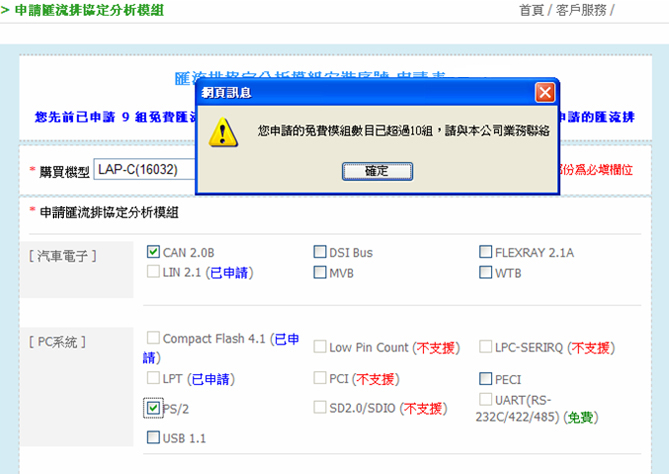
Task: Check the WTB option
Action: 485,272
